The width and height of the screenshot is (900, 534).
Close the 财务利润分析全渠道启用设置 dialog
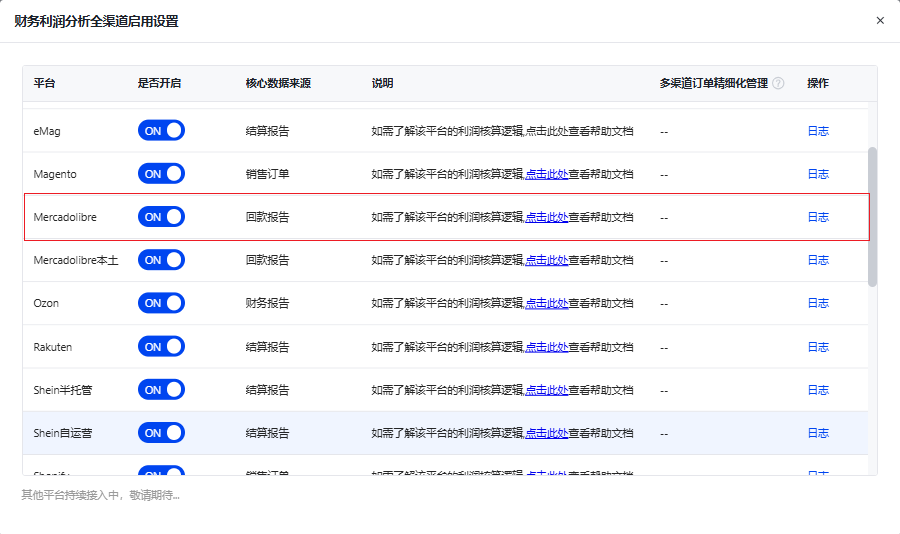(880, 21)
